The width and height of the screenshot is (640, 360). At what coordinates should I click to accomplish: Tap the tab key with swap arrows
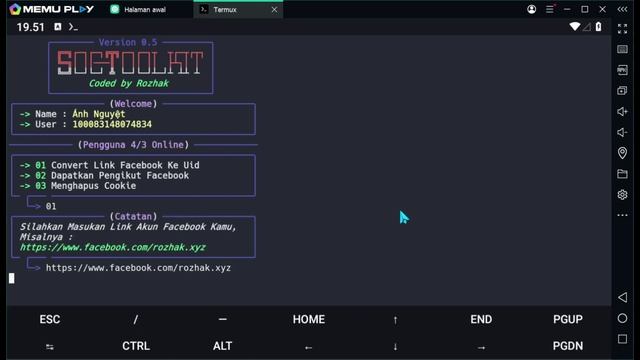(x=50, y=347)
